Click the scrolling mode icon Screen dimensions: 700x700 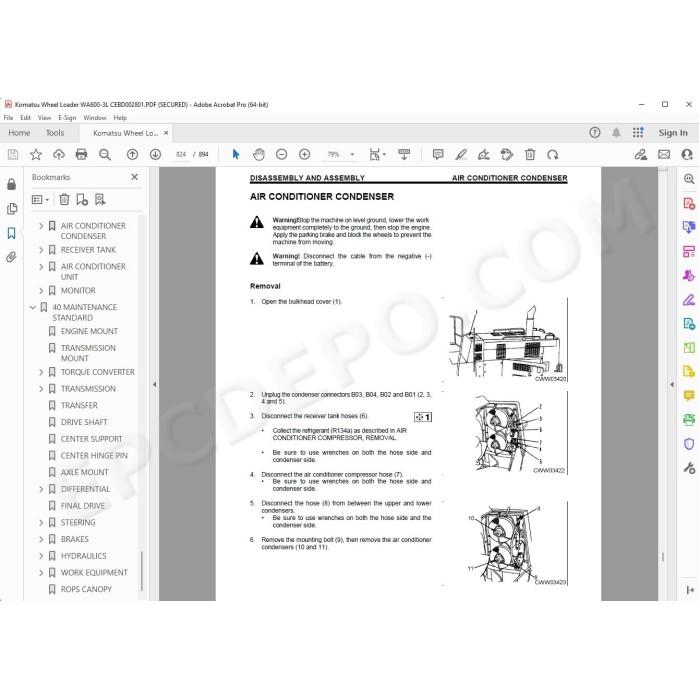(404, 154)
